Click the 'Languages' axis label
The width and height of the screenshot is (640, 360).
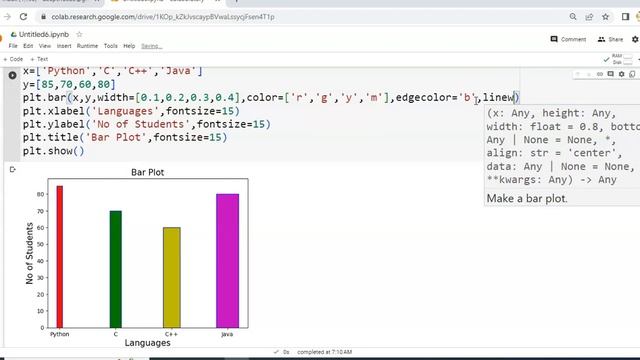[147, 343]
